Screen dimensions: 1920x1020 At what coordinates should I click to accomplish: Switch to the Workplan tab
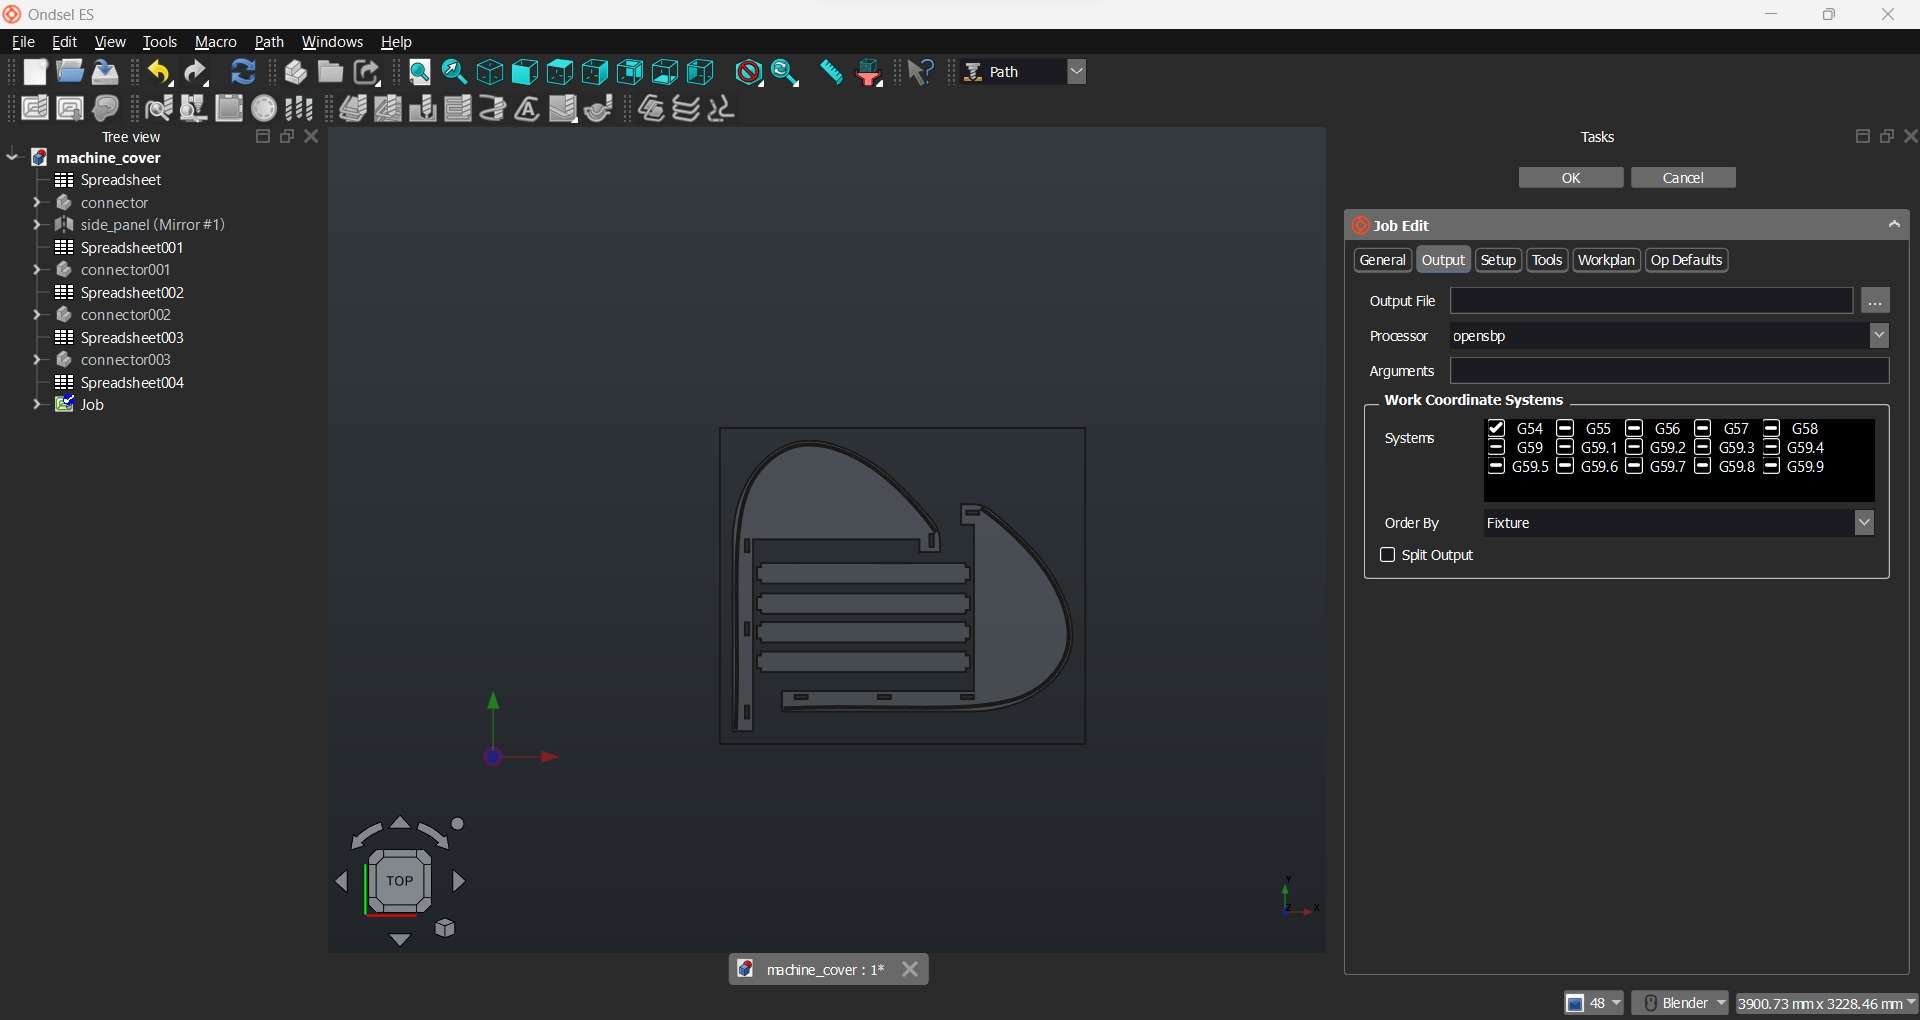pyautogui.click(x=1606, y=260)
